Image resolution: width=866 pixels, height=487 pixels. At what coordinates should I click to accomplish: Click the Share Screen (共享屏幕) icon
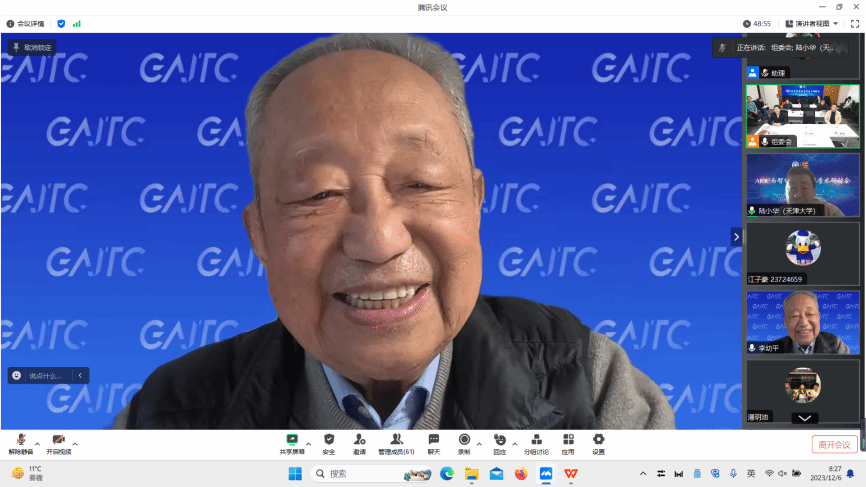coord(292,440)
